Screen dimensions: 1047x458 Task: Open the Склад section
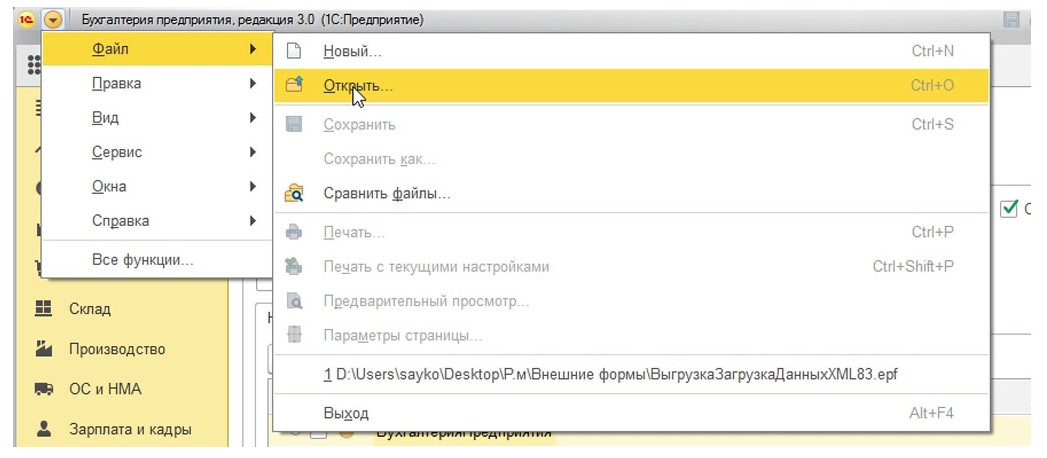pos(89,309)
